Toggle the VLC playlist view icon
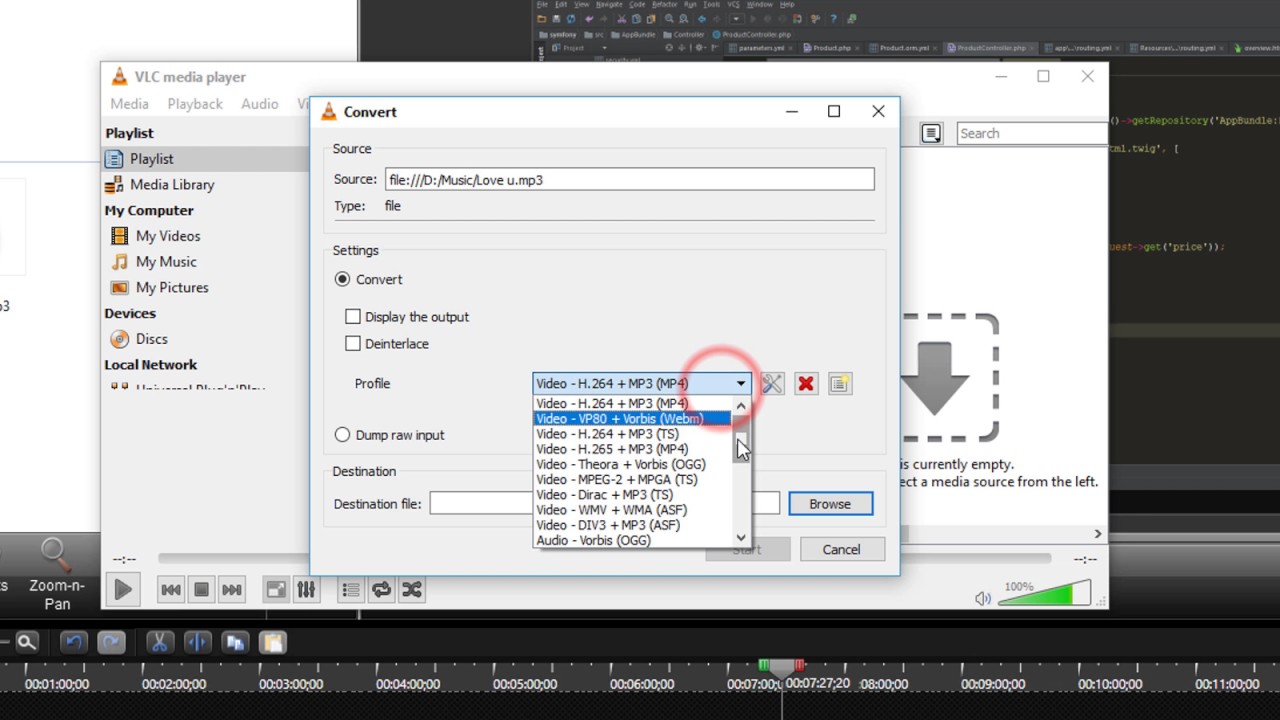 point(351,590)
